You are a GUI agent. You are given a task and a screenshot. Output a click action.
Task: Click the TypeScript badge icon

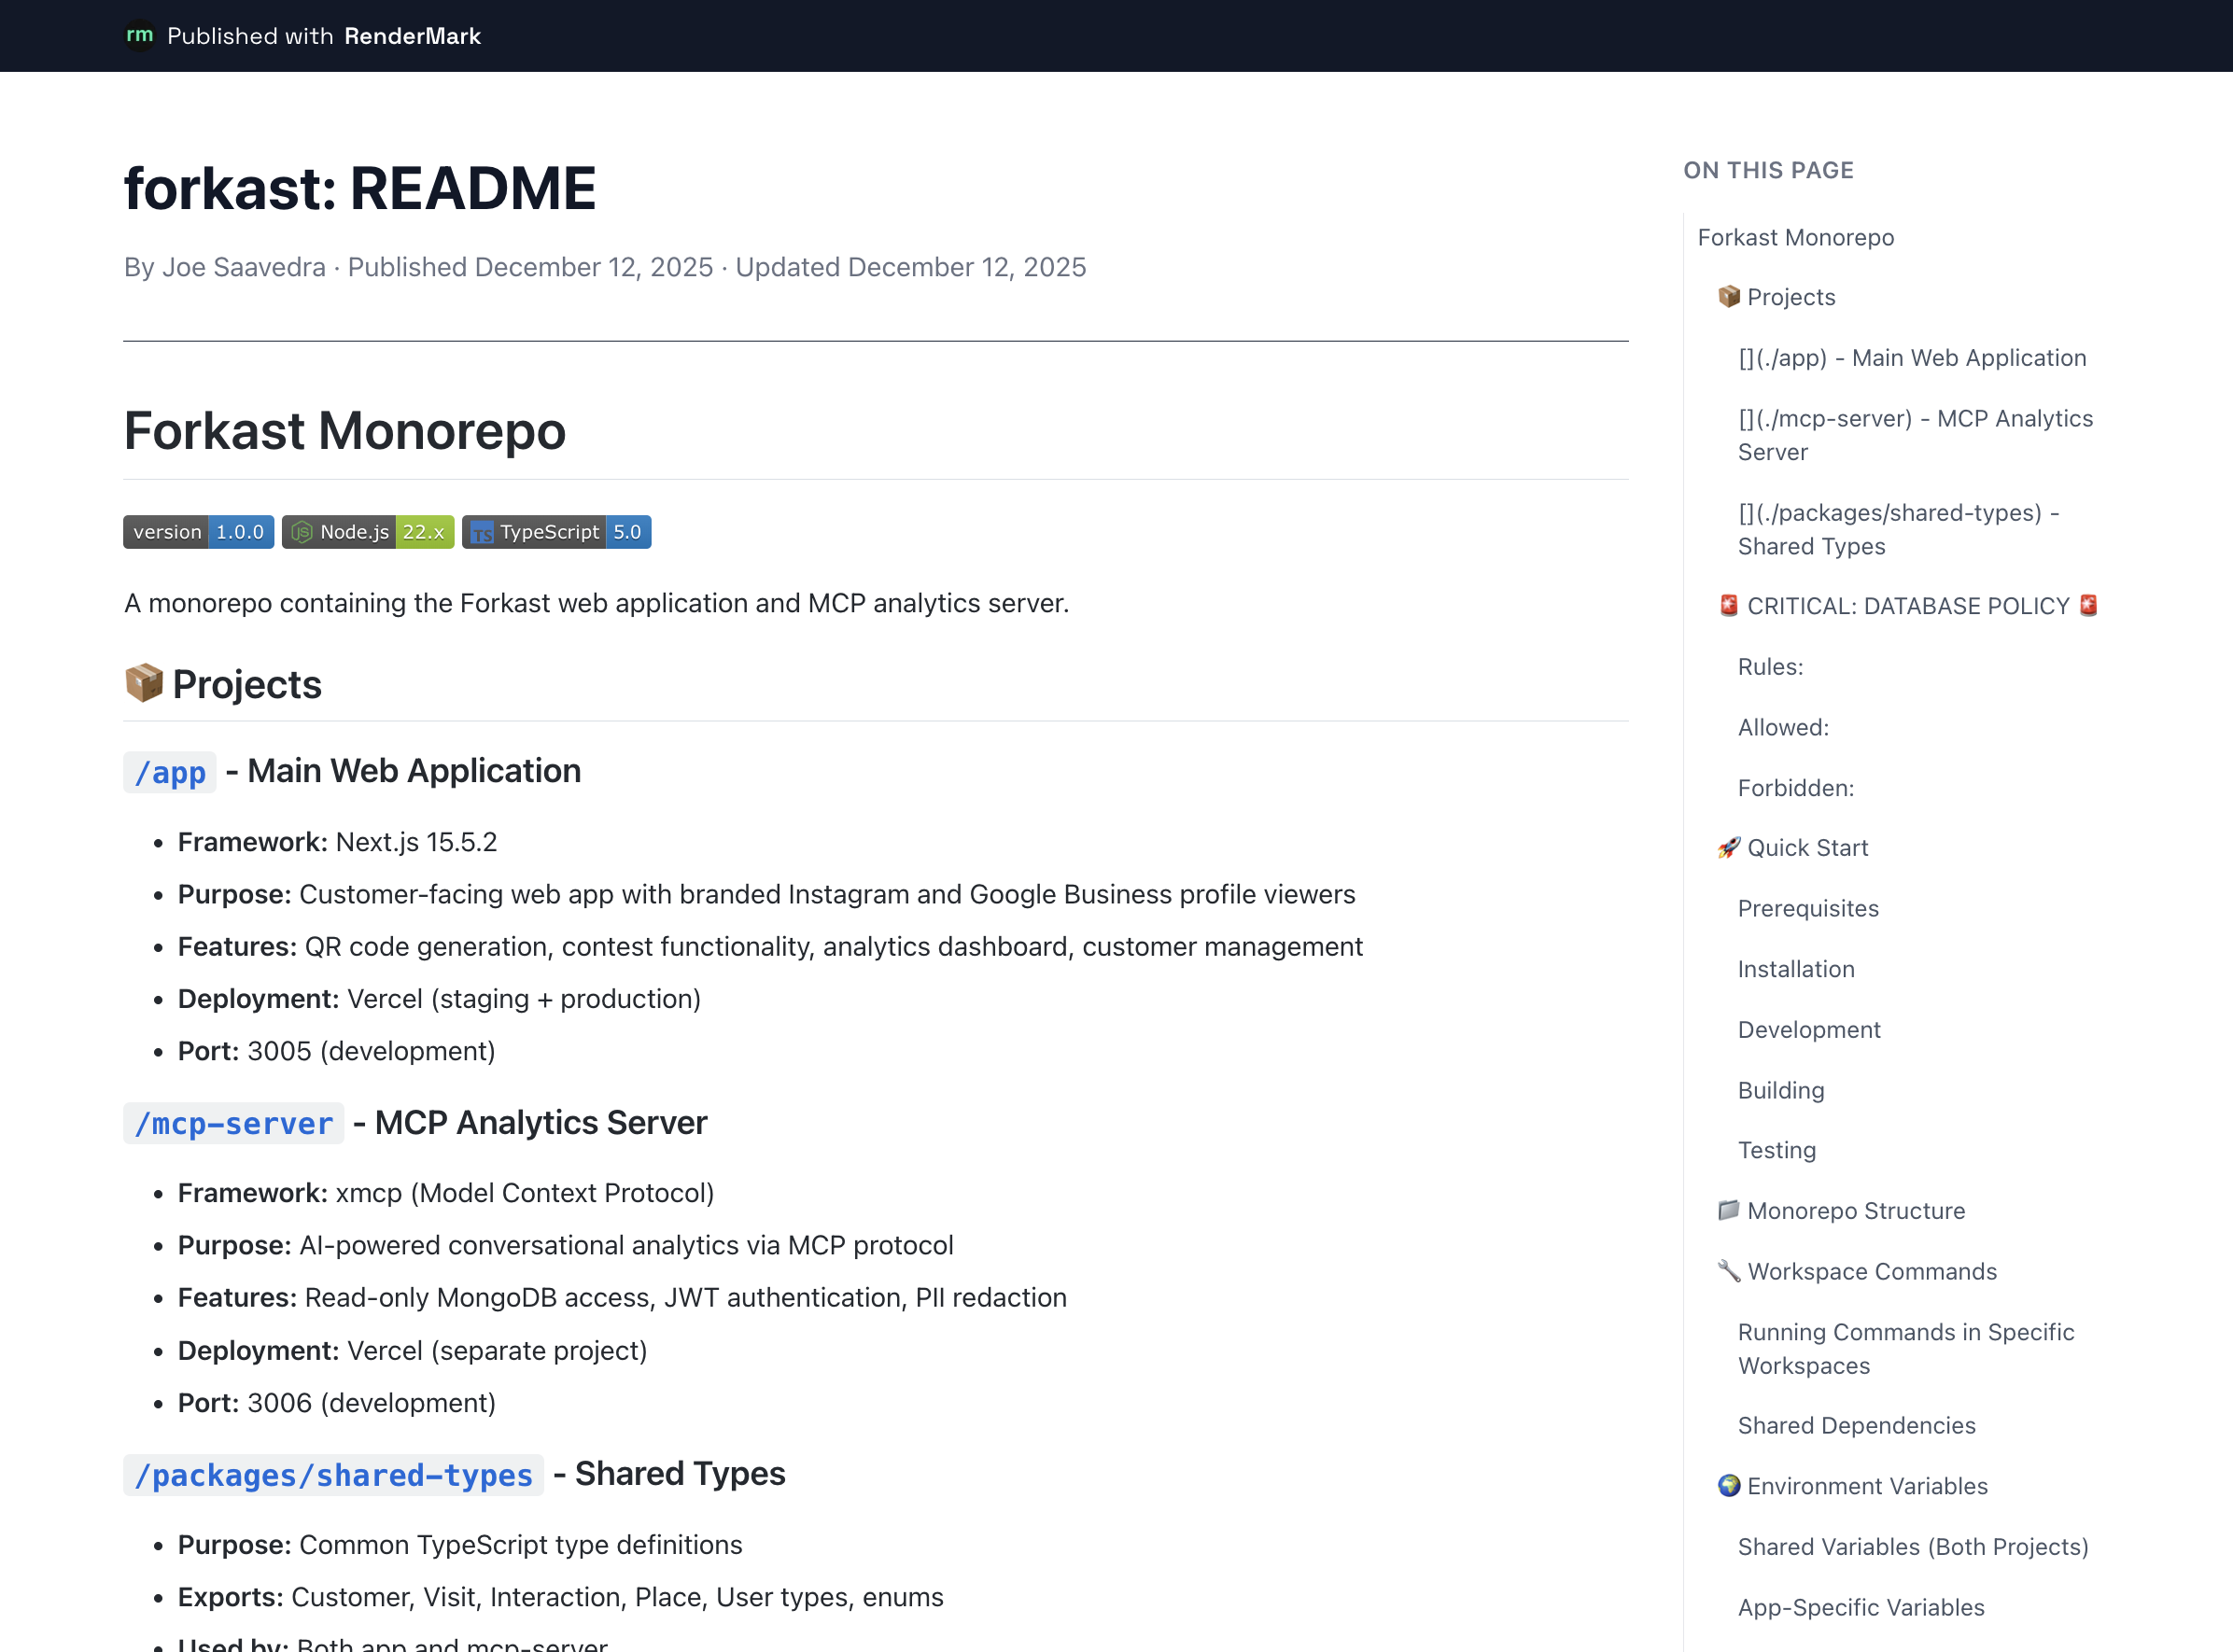[x=482, y=531]
